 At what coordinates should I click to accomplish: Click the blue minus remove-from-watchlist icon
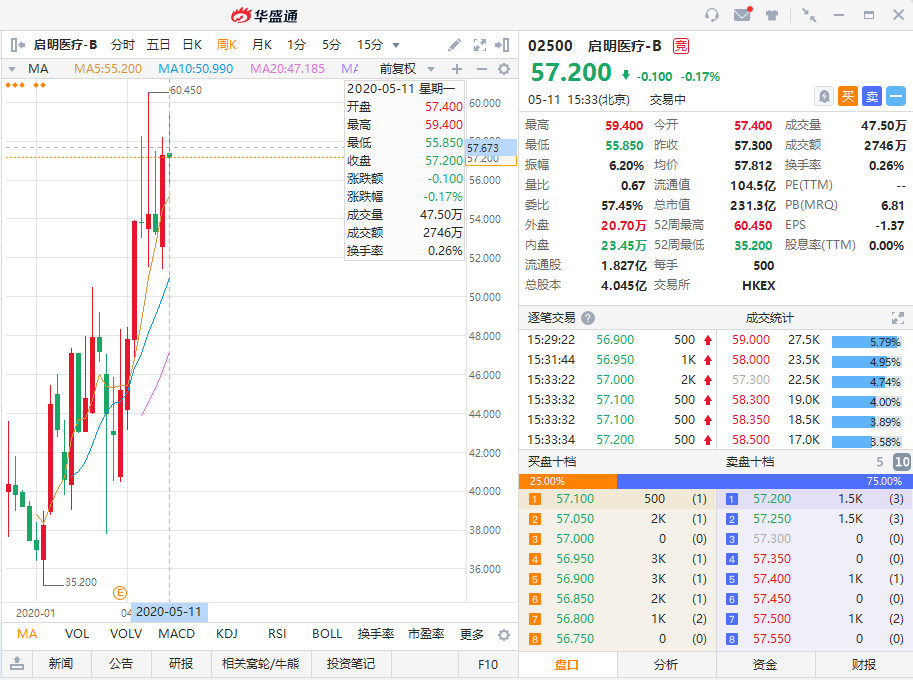[896, 96]
